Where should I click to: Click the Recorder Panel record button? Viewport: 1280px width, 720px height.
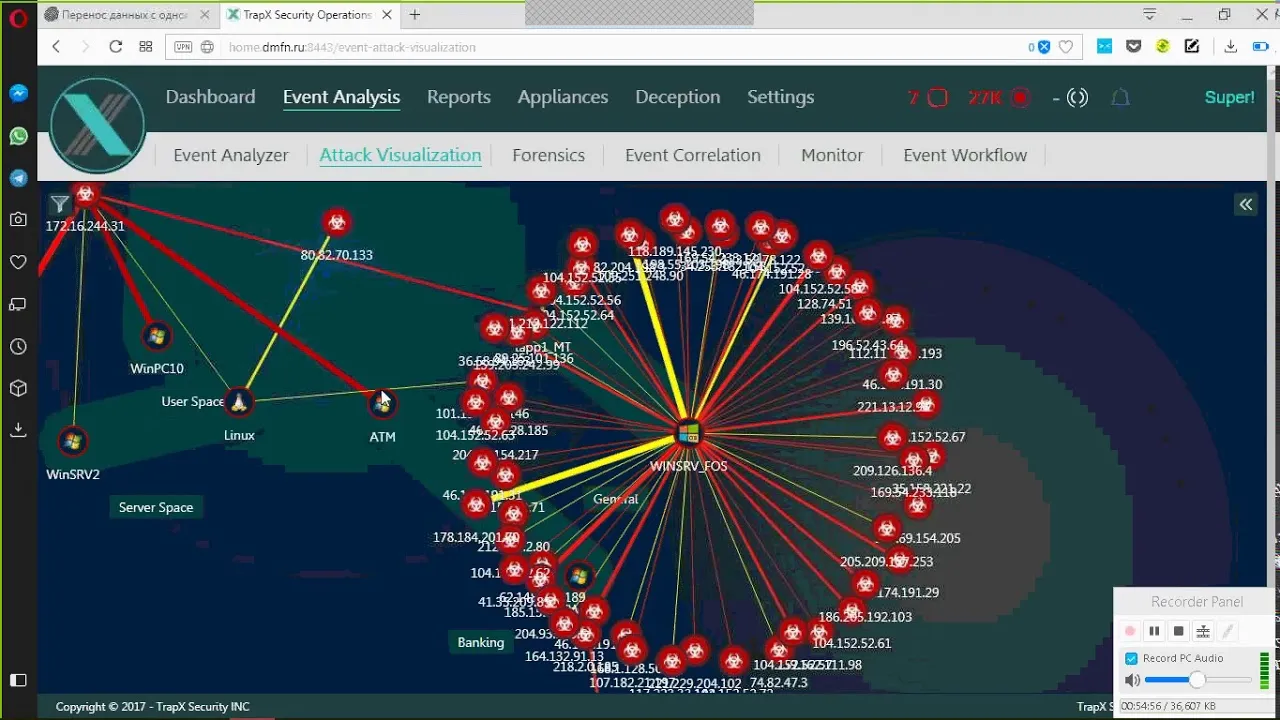(x=1130, y=631)
